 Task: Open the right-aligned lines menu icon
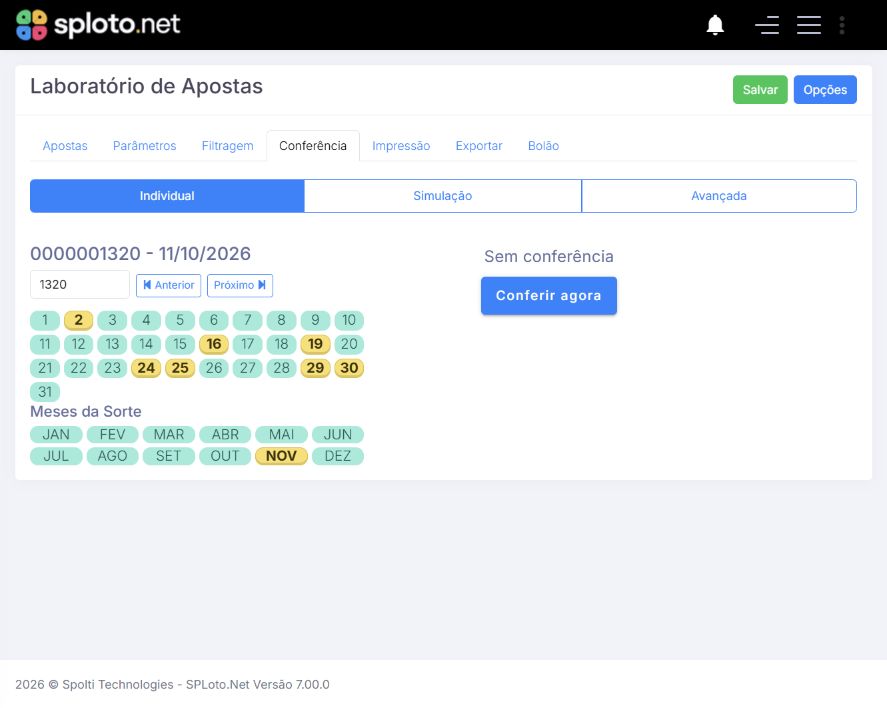point(767,25)
